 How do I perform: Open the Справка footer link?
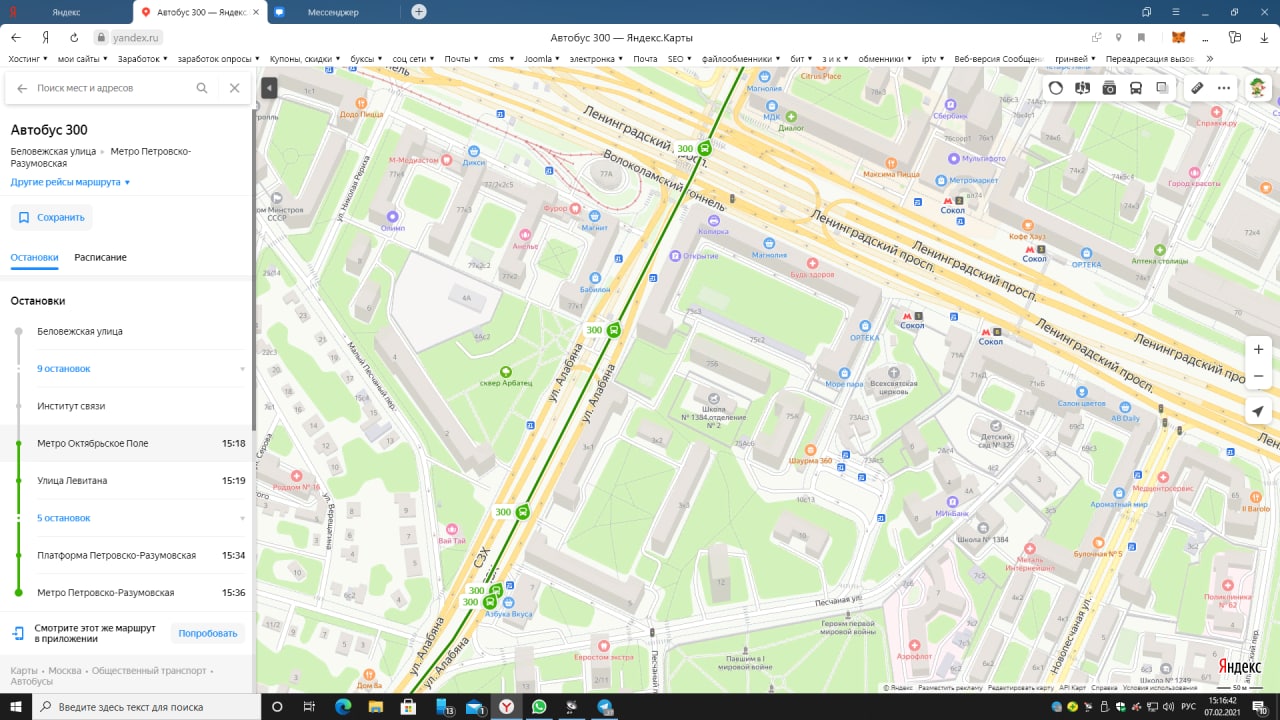1104,688
